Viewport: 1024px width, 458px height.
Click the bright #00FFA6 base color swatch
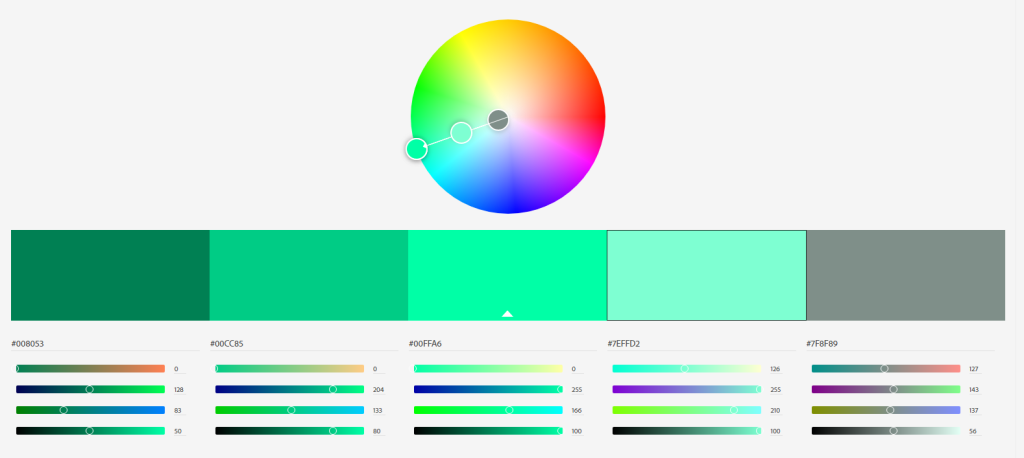coord(507,270)
